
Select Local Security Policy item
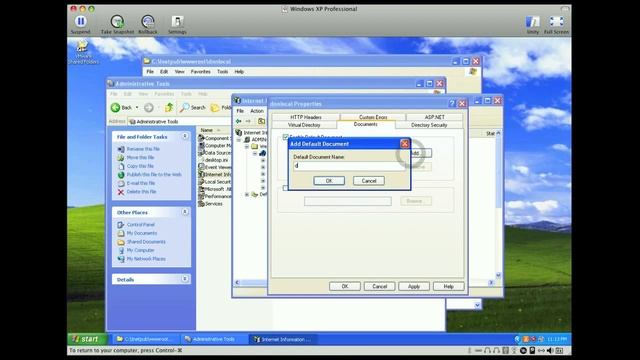click(214, 182)
